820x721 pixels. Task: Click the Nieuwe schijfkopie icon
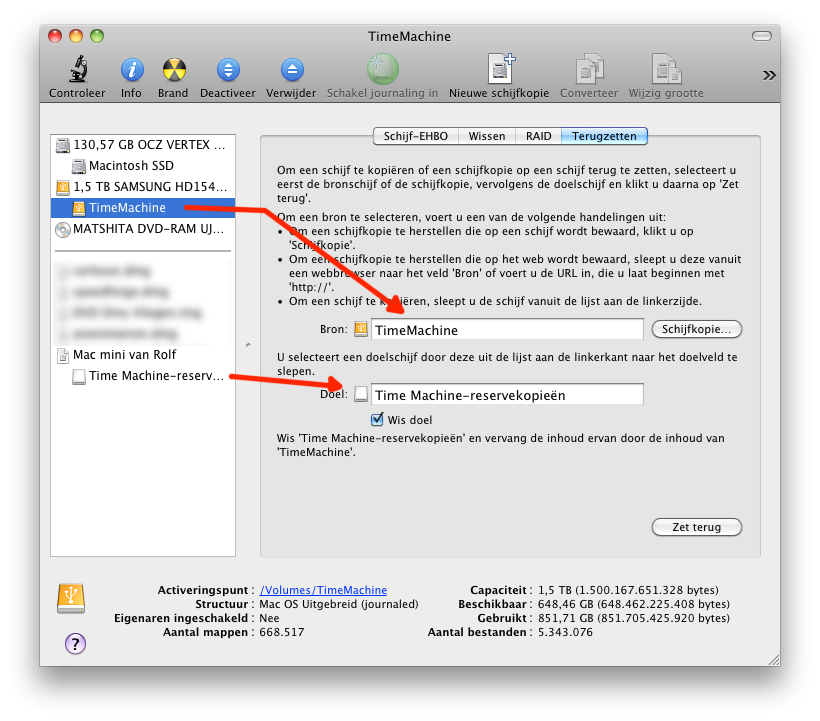(x=499, y=70)
